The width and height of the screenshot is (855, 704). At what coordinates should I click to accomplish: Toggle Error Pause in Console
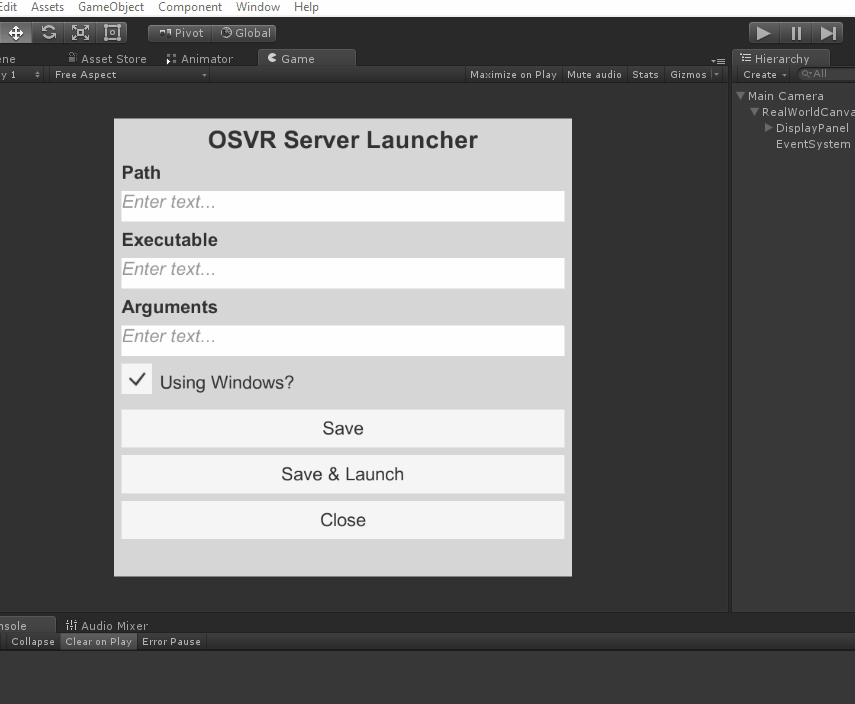171,642
